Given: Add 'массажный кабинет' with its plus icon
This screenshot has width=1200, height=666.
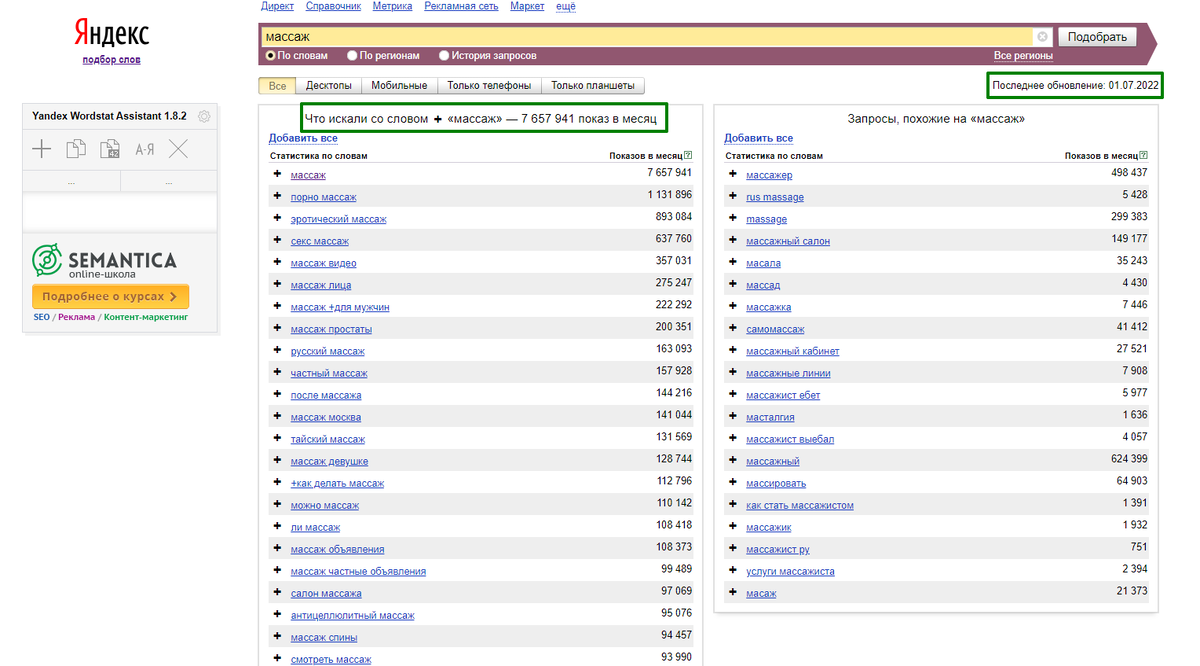Looking at the screenshot, I should (x=732, y=350).
